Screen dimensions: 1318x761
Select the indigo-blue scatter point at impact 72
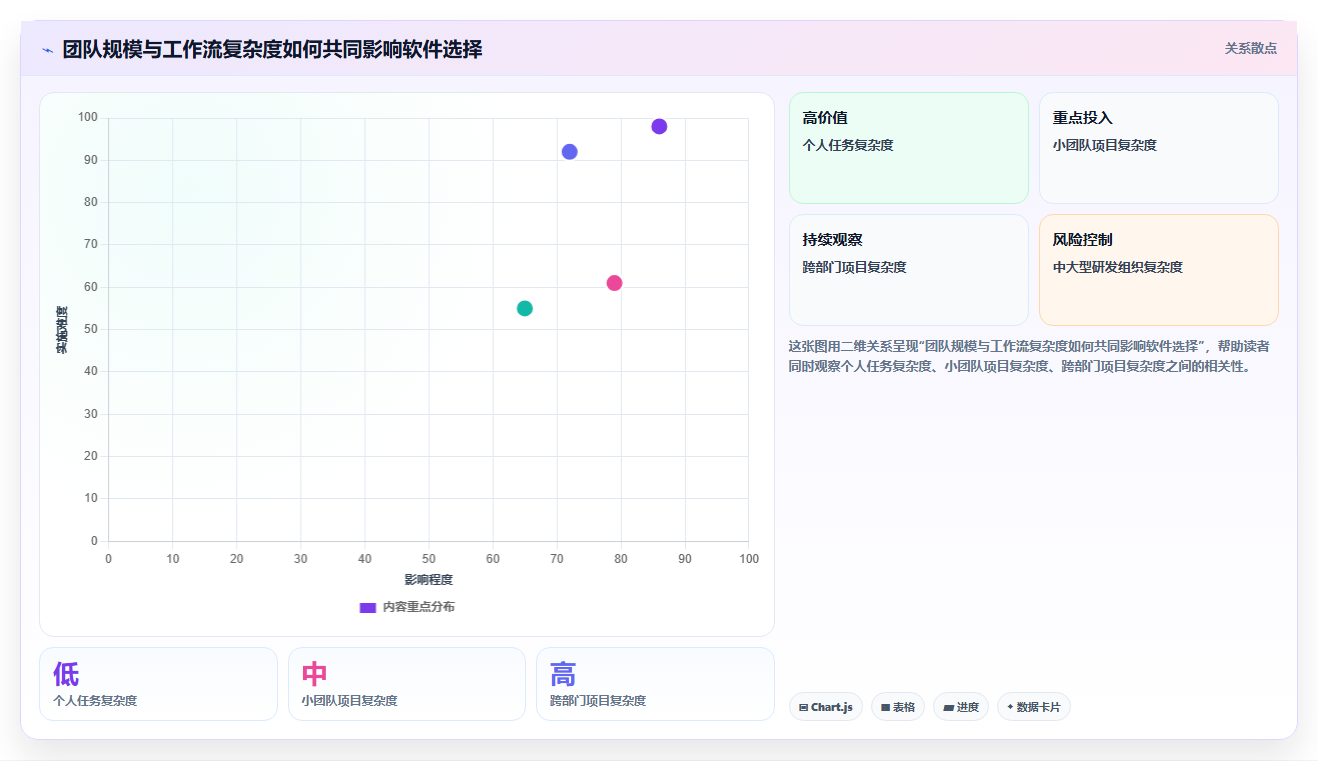click(x=569, y=152)
